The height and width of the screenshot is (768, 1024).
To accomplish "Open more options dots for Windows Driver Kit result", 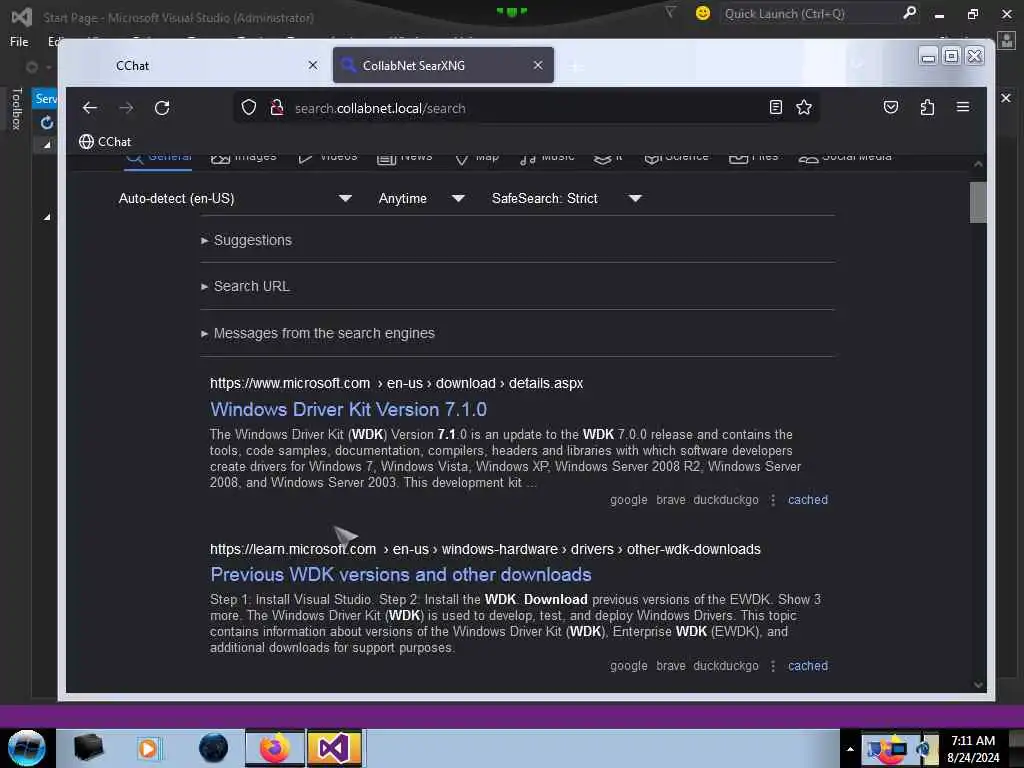I will pos(773,500).
